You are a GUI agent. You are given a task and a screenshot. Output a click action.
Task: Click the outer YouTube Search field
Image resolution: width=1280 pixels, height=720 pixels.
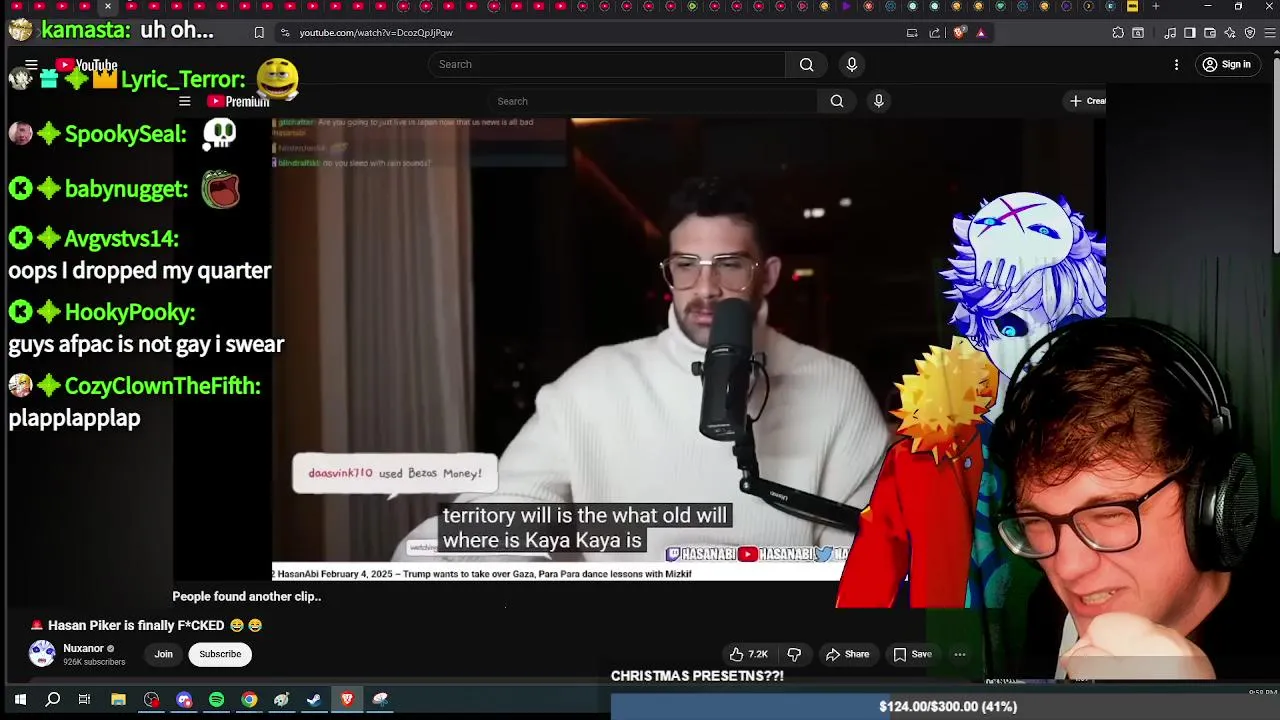607,65
